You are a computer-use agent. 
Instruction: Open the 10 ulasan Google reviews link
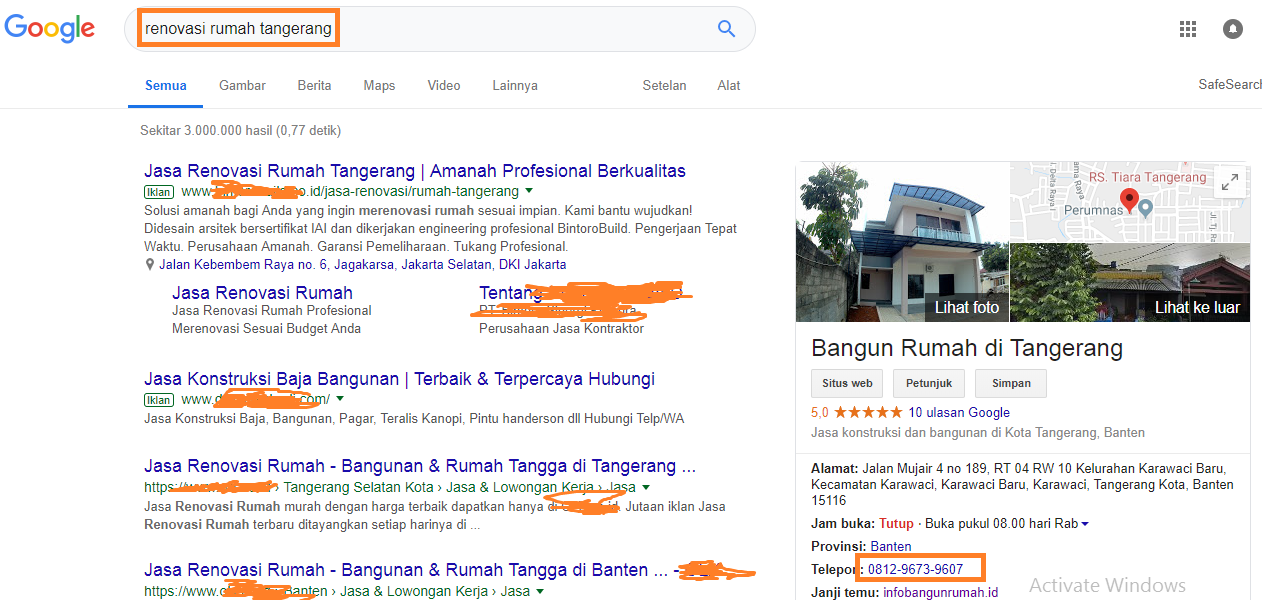(x=959, y=412)
